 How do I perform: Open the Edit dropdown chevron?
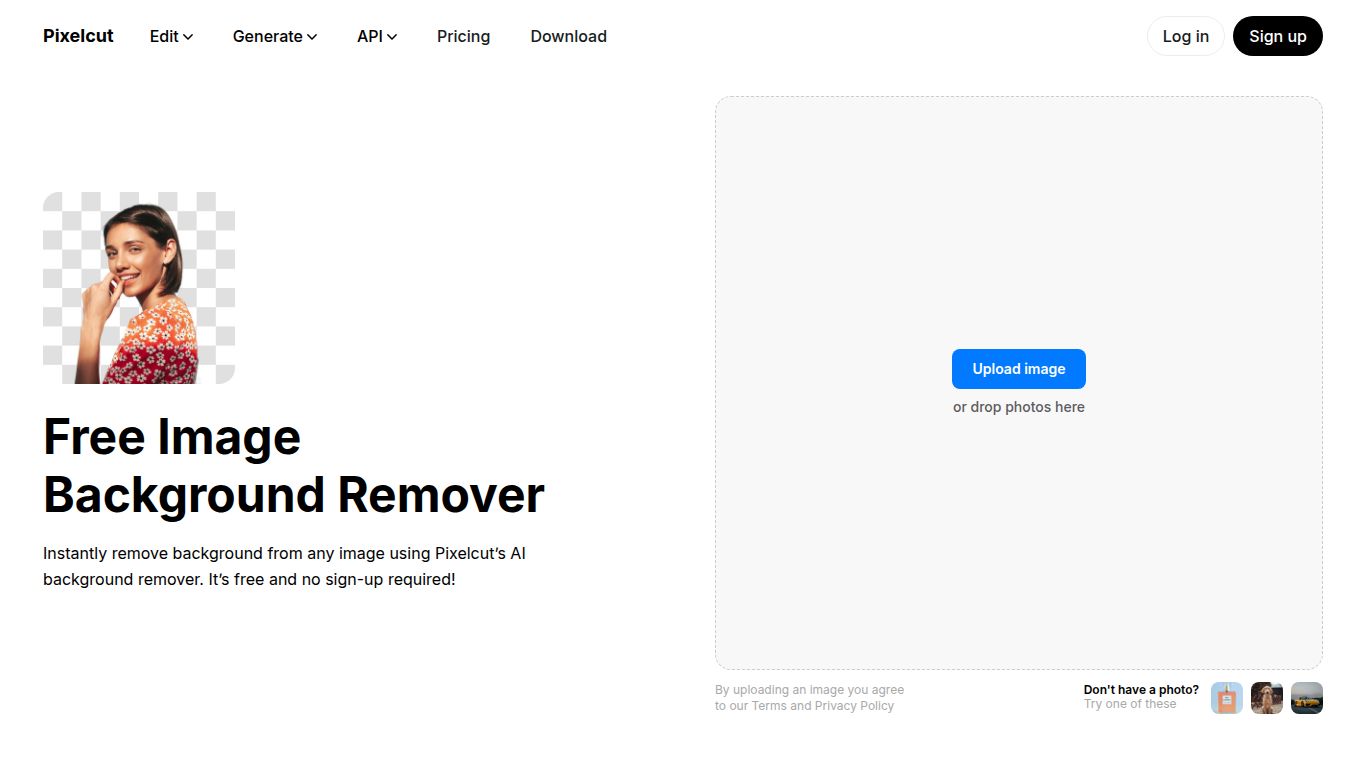190,37
